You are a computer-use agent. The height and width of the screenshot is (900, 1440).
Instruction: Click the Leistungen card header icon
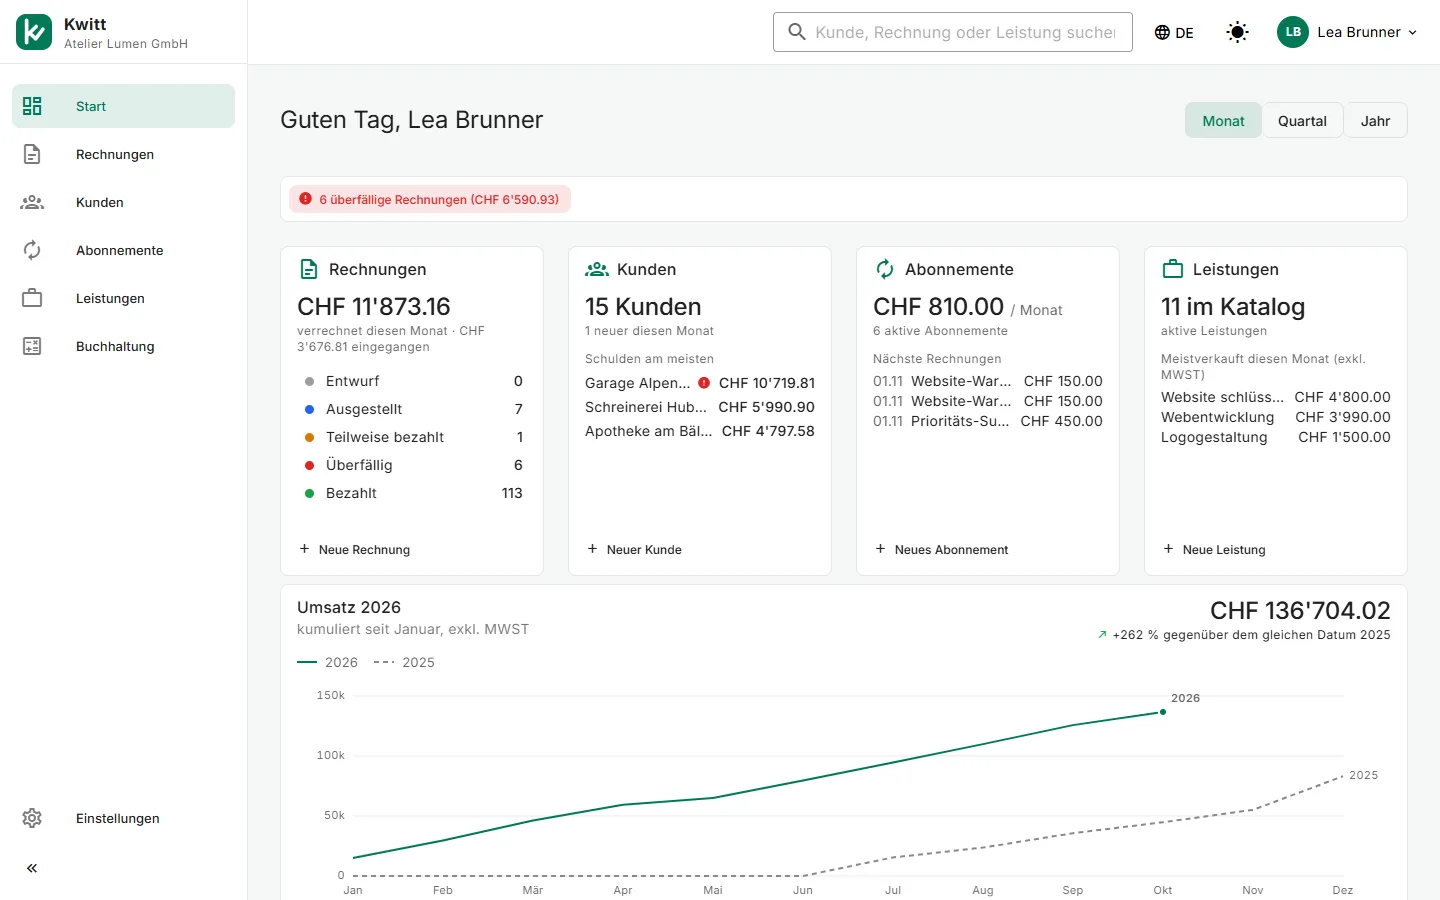(1173, 269)
